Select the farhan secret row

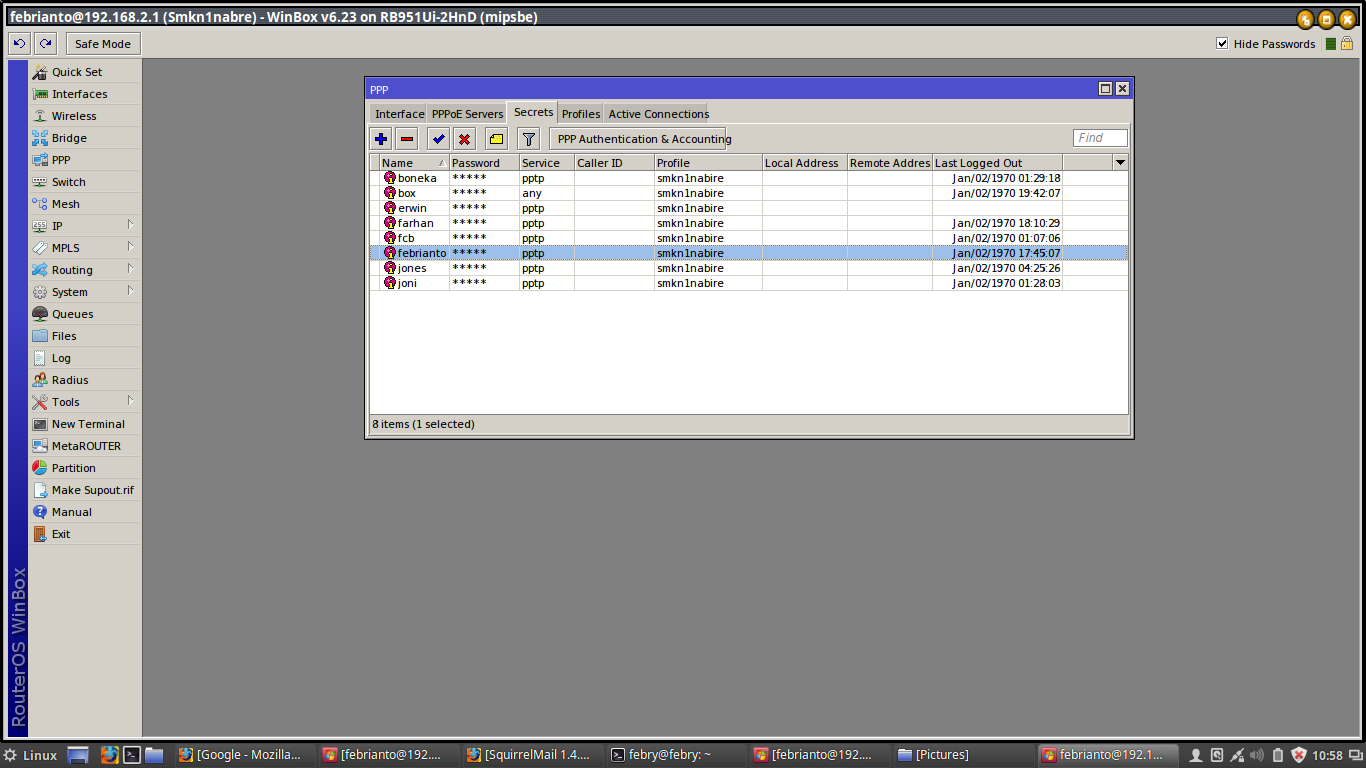pos(748,223)
